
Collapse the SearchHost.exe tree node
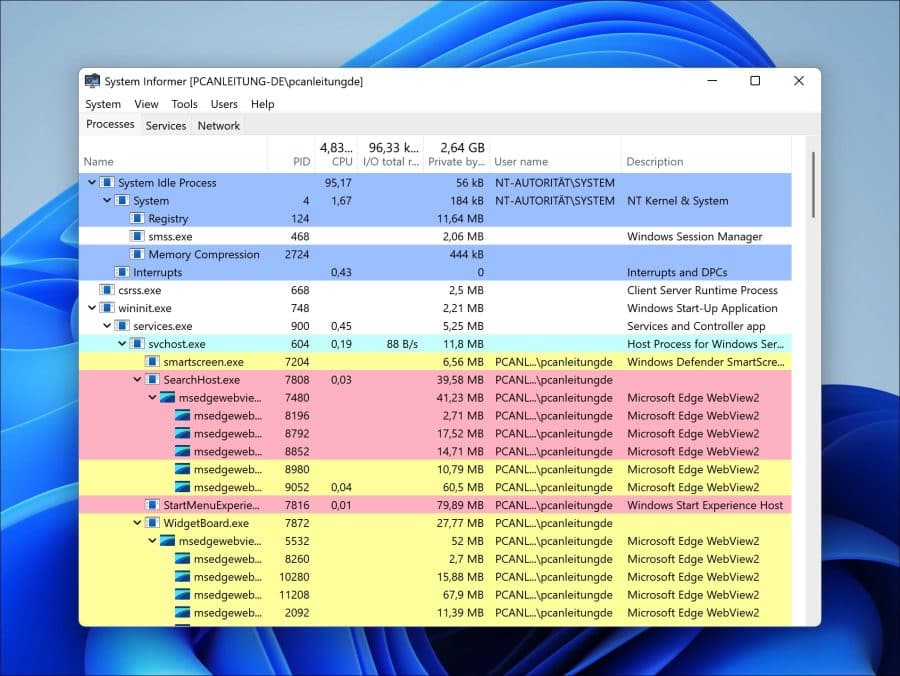coord(138,380)
